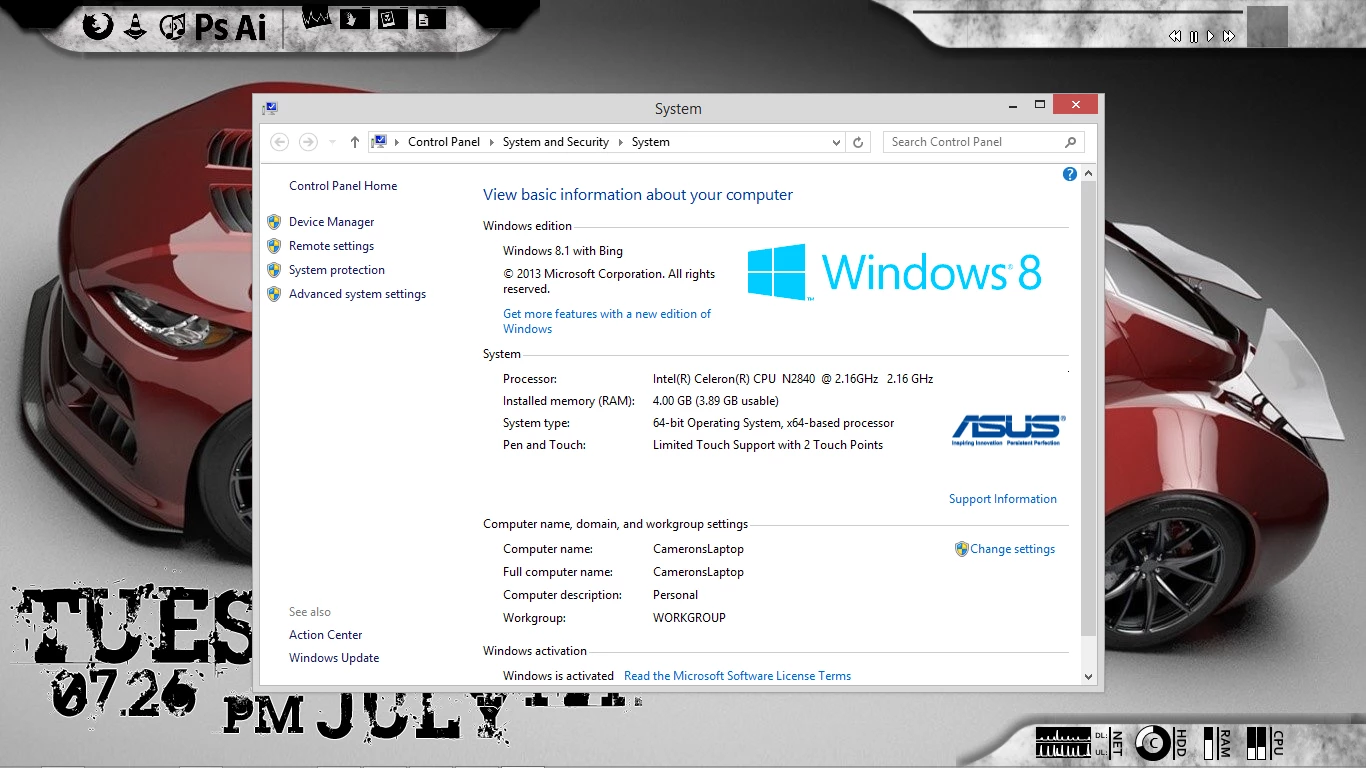Click the Intel Celeron processor text

point(793,379)
